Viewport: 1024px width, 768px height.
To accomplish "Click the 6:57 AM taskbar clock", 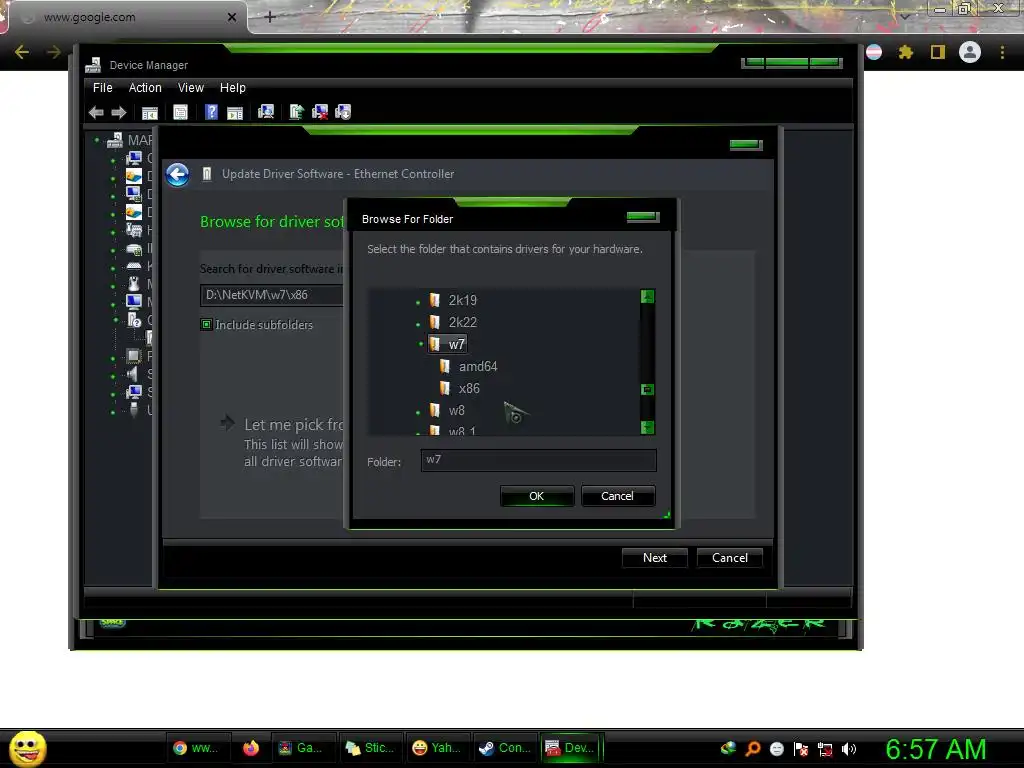I will click(x=936, y=749).
